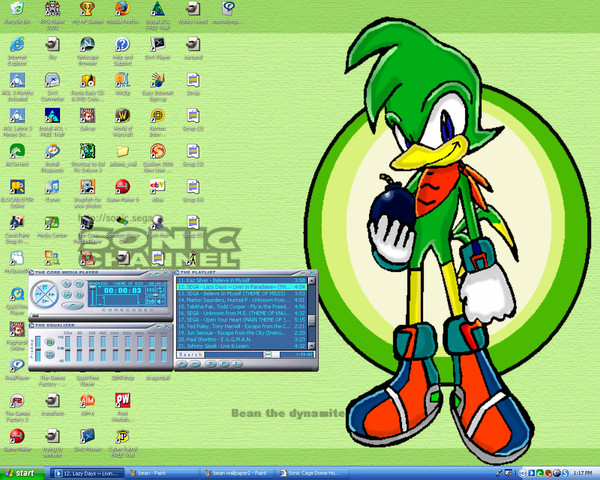600x480 pixels.
Task: Go to previous track in Core Media Player
Action: click(39, 294)
